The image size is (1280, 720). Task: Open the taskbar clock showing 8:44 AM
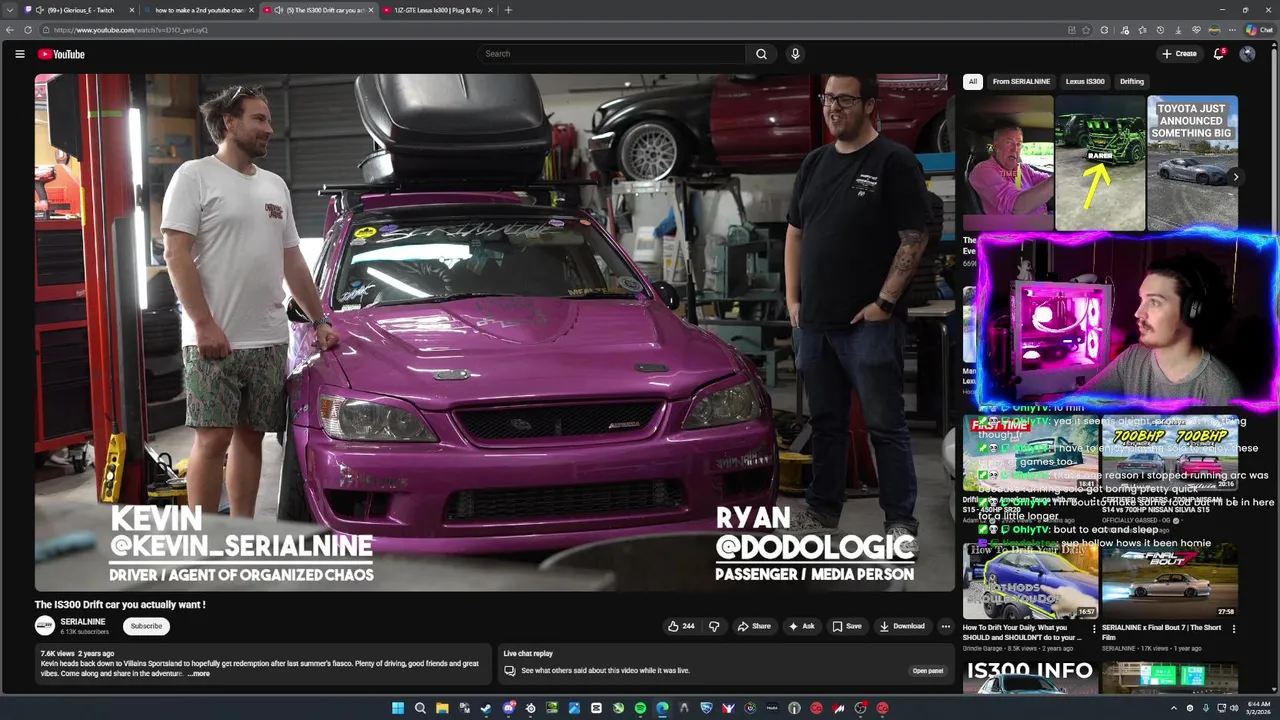click(x=1259, y=708)
